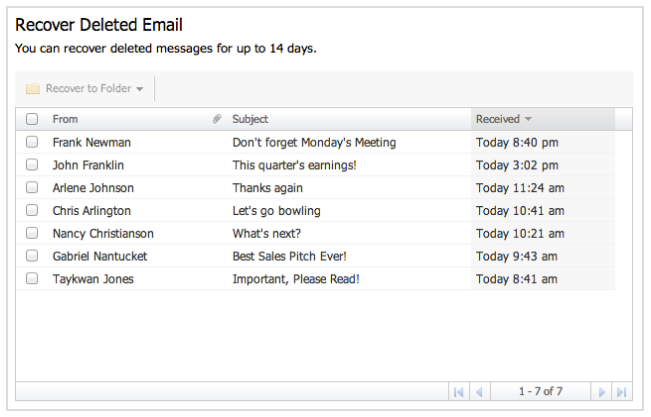The image size is (651, 417).
Task: Jump to last page of results
Action: [622, 392]
